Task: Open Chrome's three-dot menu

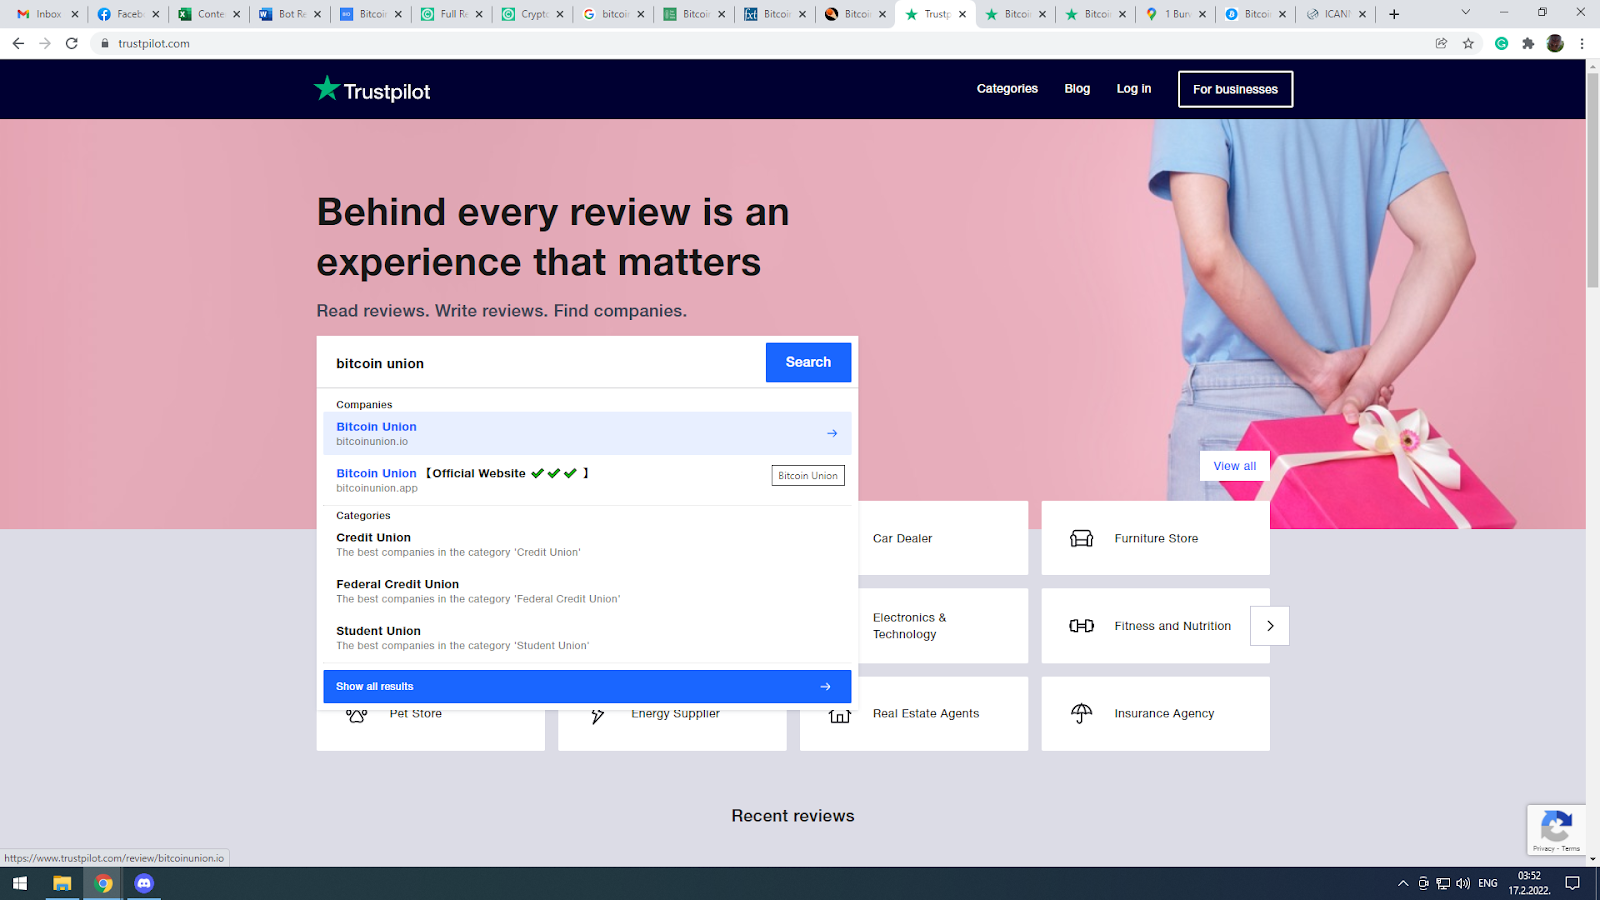Action: click(x=1582, y=43)
